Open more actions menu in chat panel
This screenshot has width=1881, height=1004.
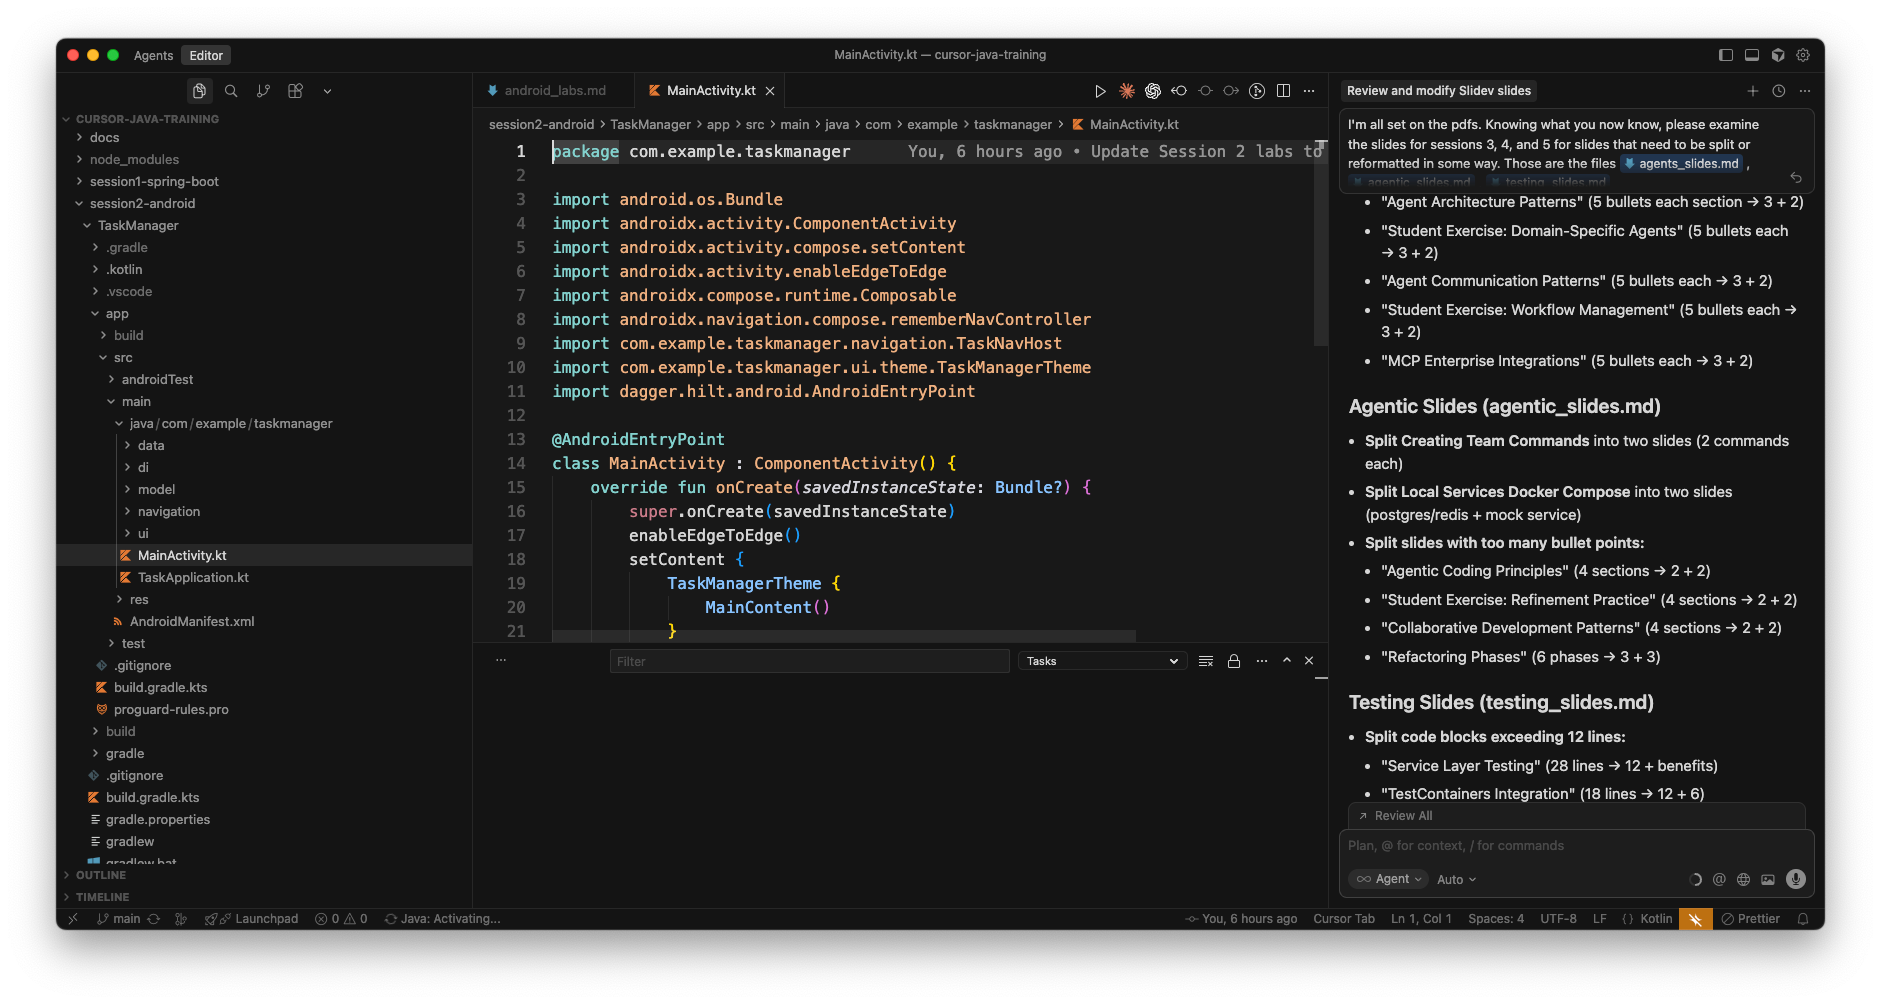[1805, 91]
